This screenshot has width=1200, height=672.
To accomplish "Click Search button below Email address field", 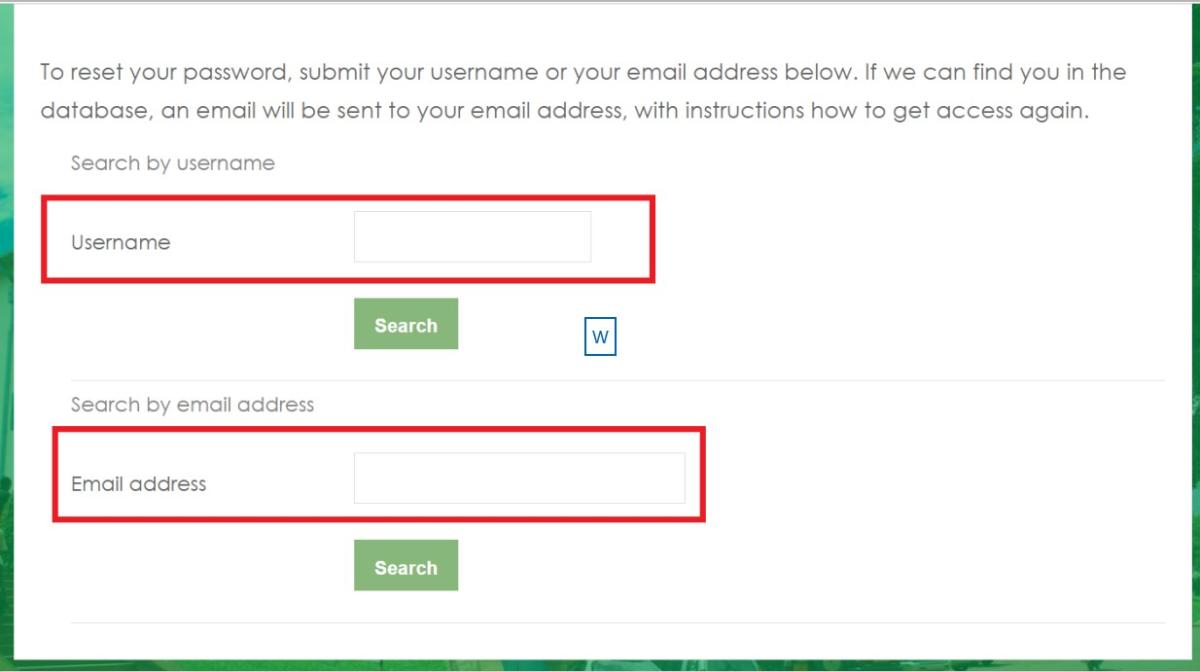I will 406,566.
